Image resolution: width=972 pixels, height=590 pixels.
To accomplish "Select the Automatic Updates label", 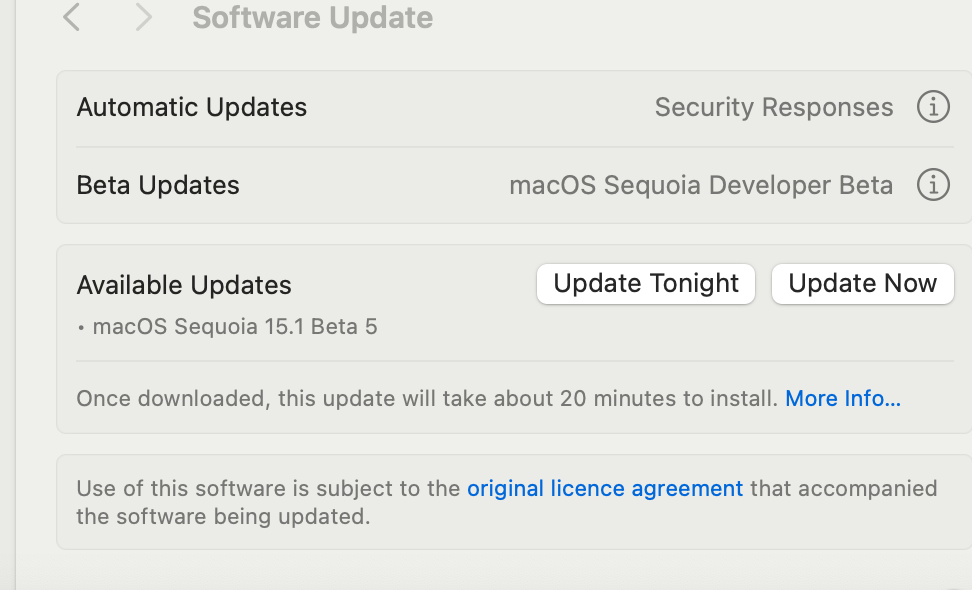I will (x=192, y=107).
